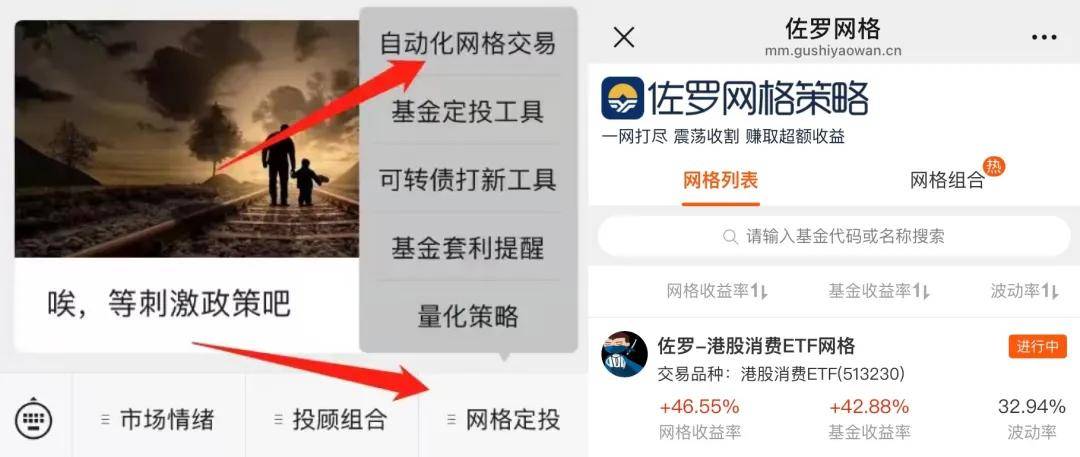The width and height of the screenshot is (1080, 457).
Task: Open the father and child article thumbnail
Action: tap(187, 139)
